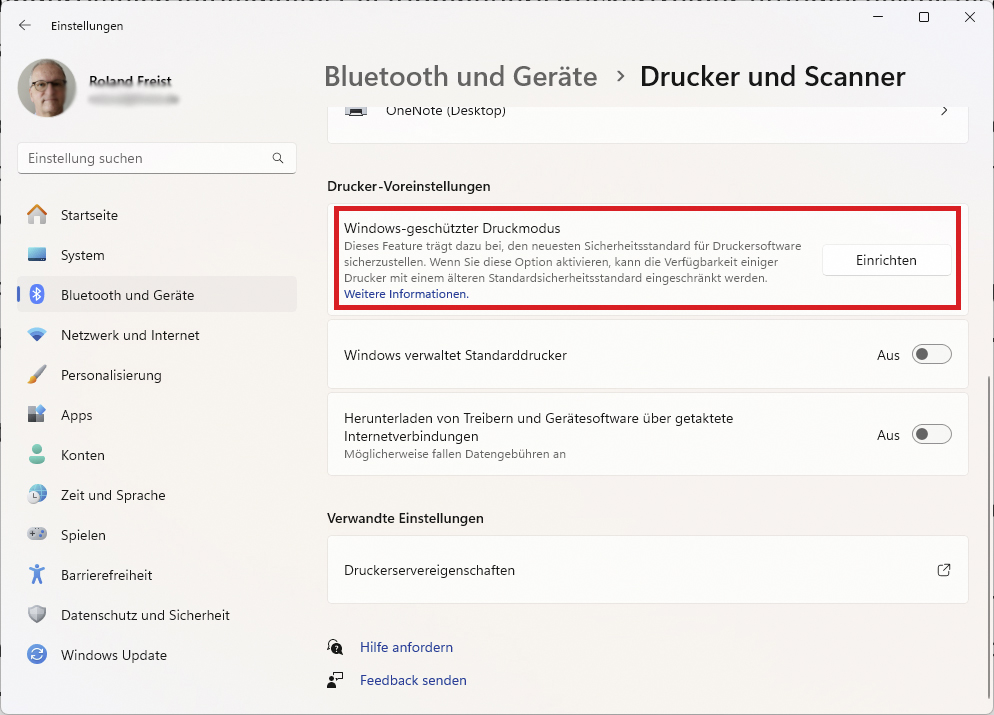Open Spielen settings category
The width and height of the screenshot is (994, 715).
tap(157, 534)
